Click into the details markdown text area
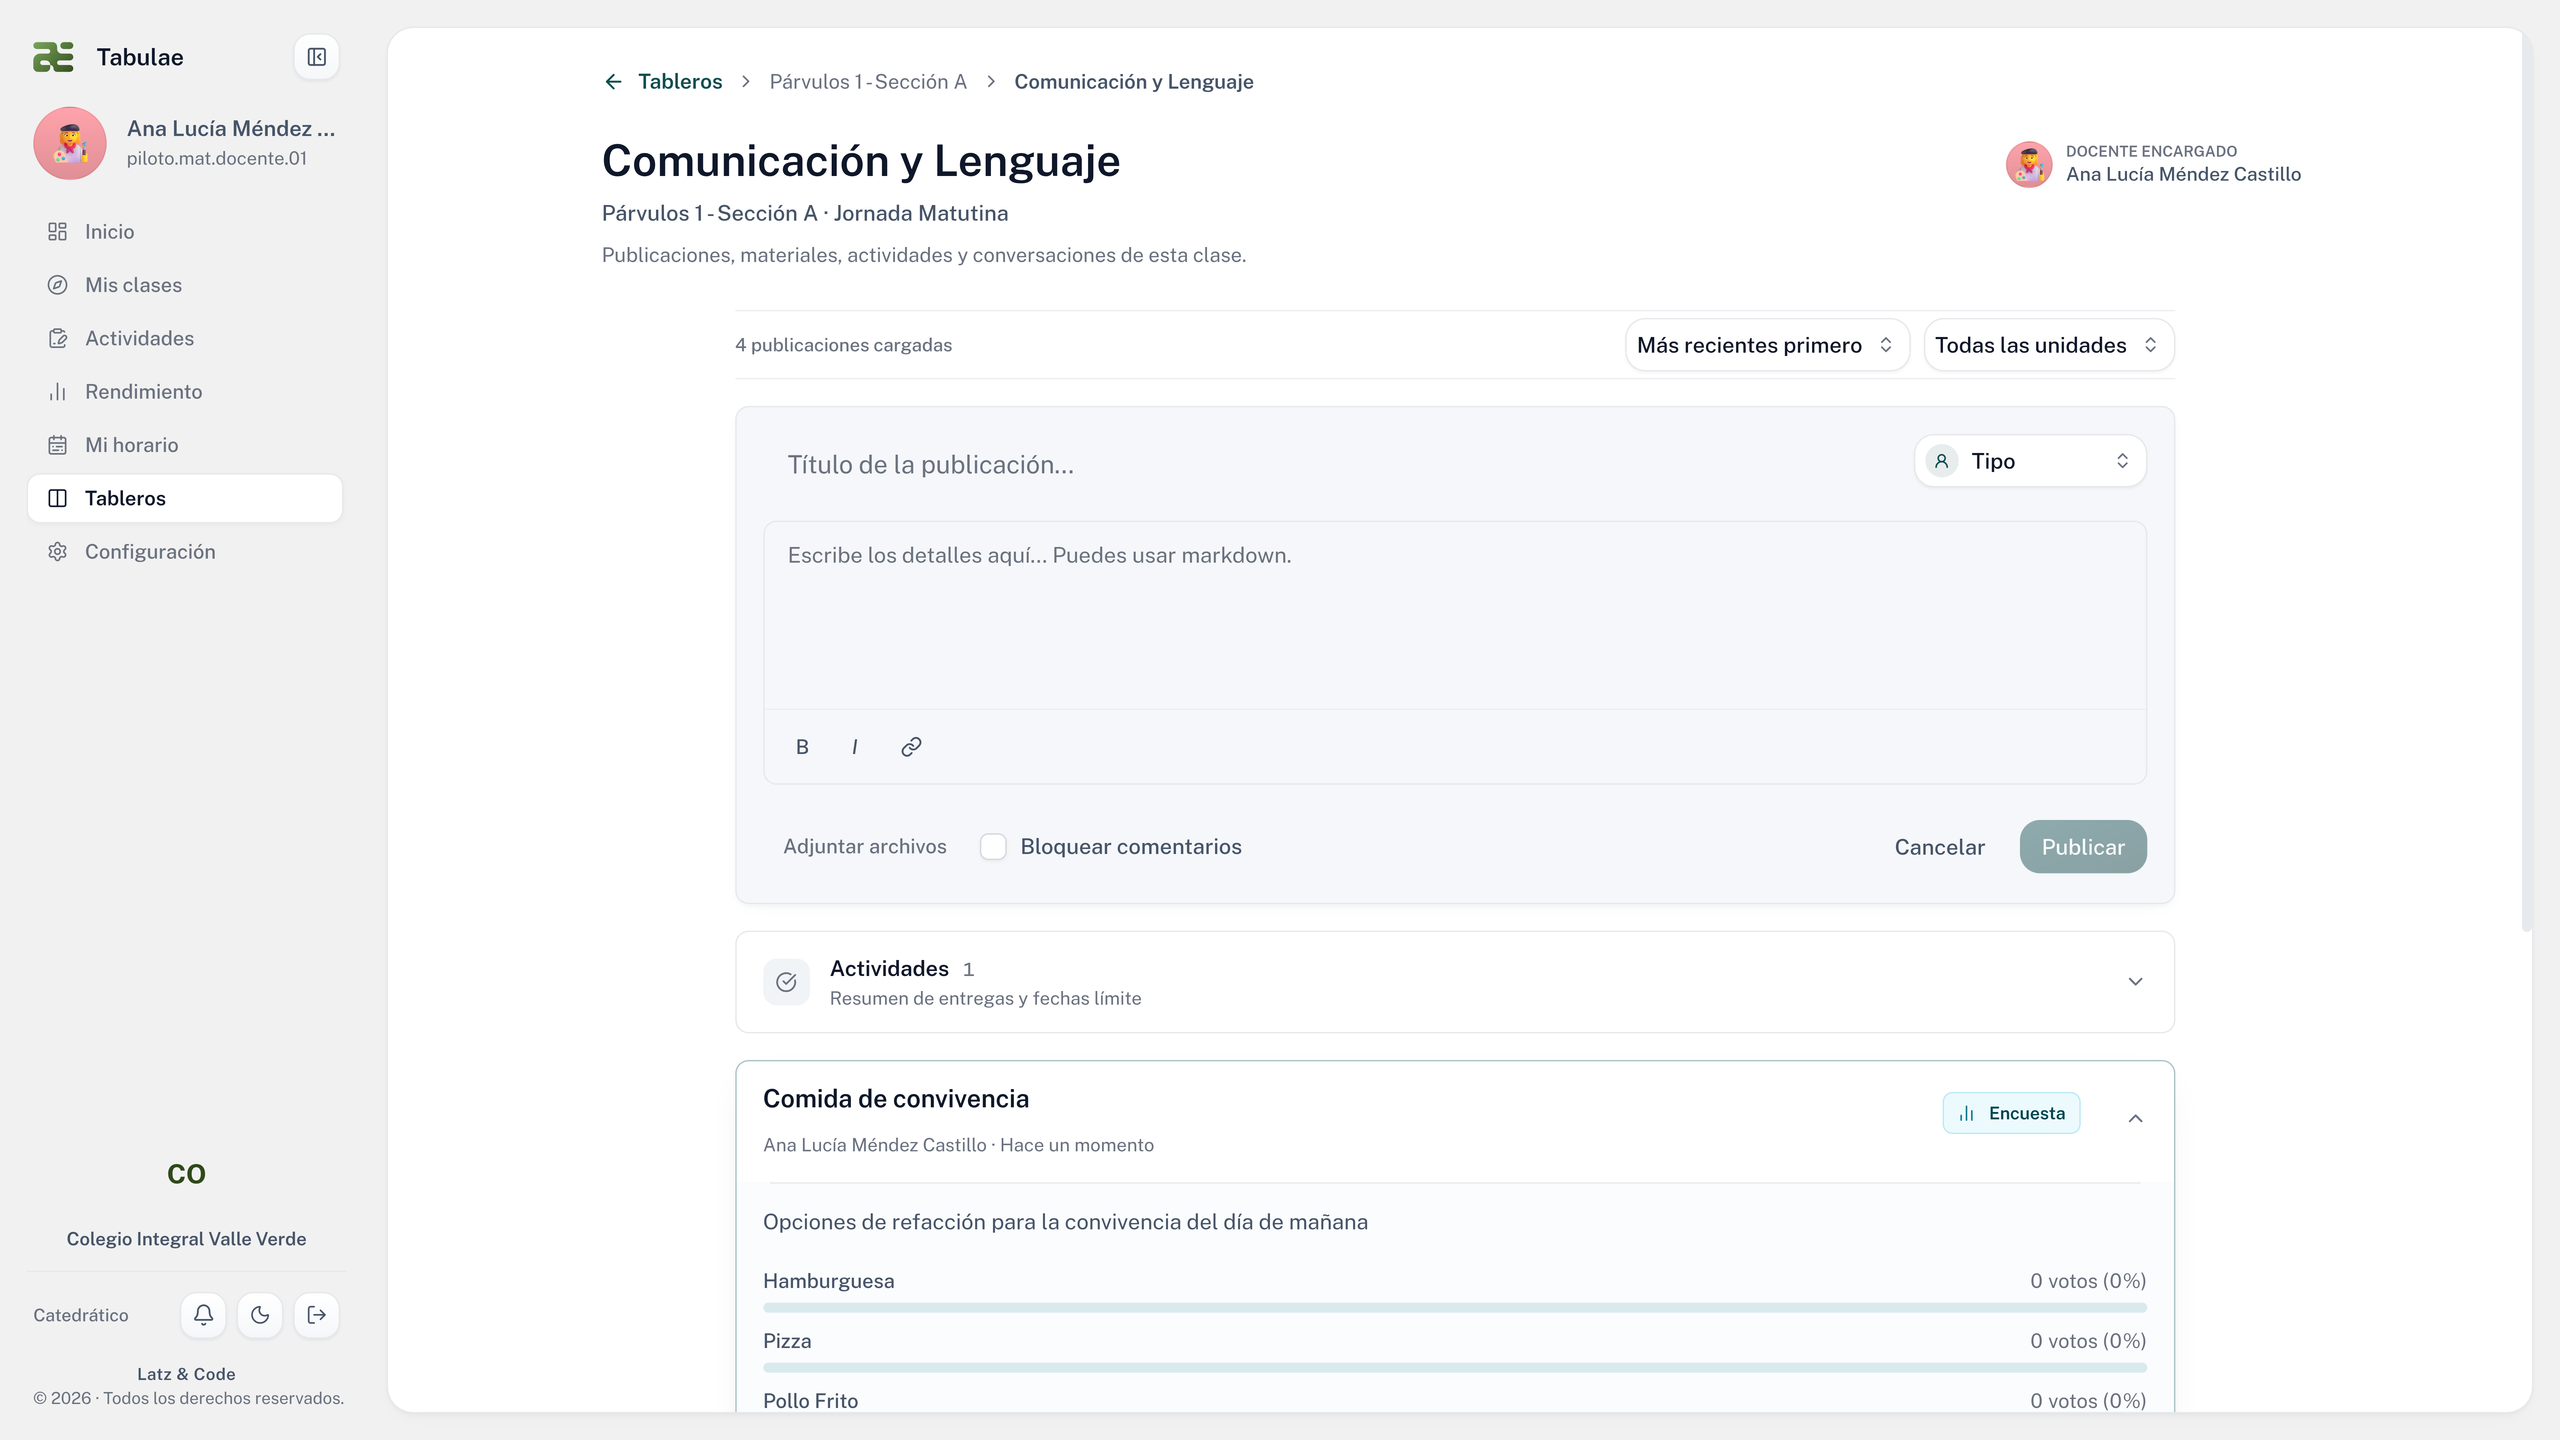2560x1440 pixels. pyautogui.click(x=1454, y=615)
